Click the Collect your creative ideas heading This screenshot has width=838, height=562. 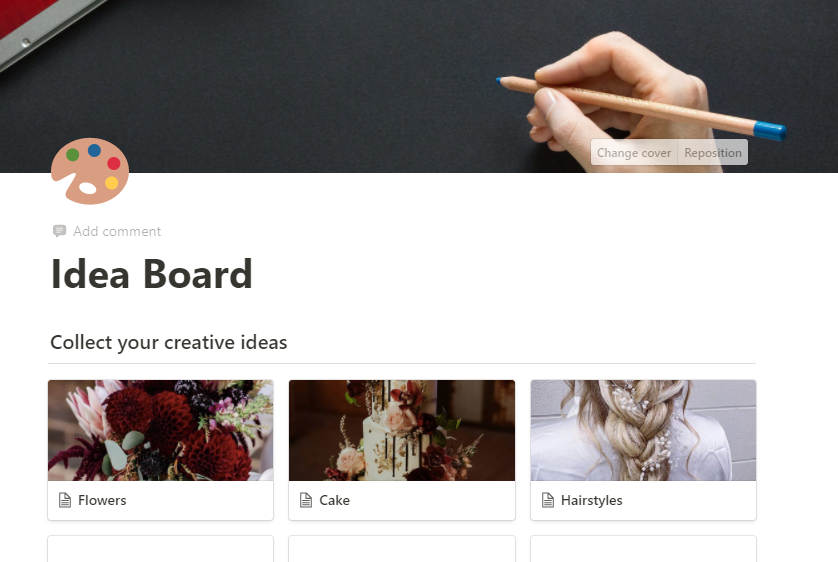168,342
